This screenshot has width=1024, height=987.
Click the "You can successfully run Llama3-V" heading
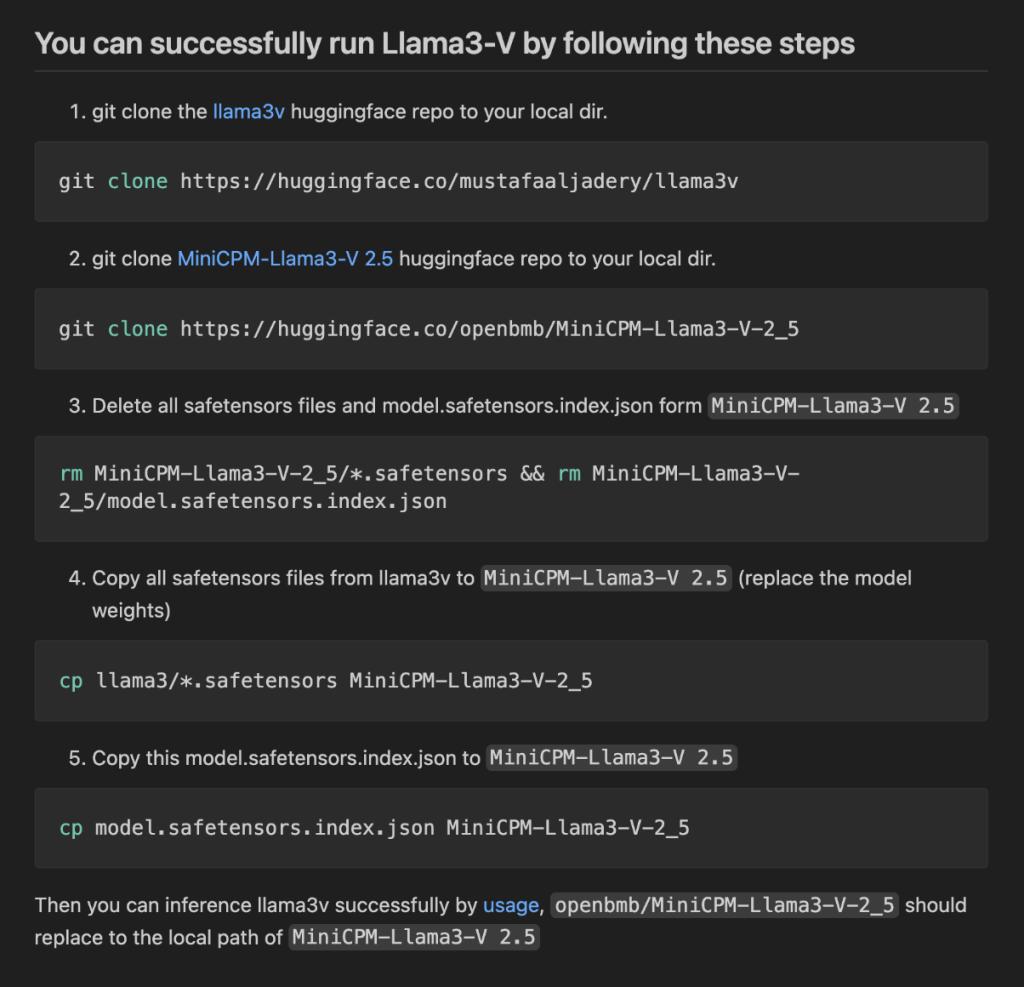(x=444, y=43)
